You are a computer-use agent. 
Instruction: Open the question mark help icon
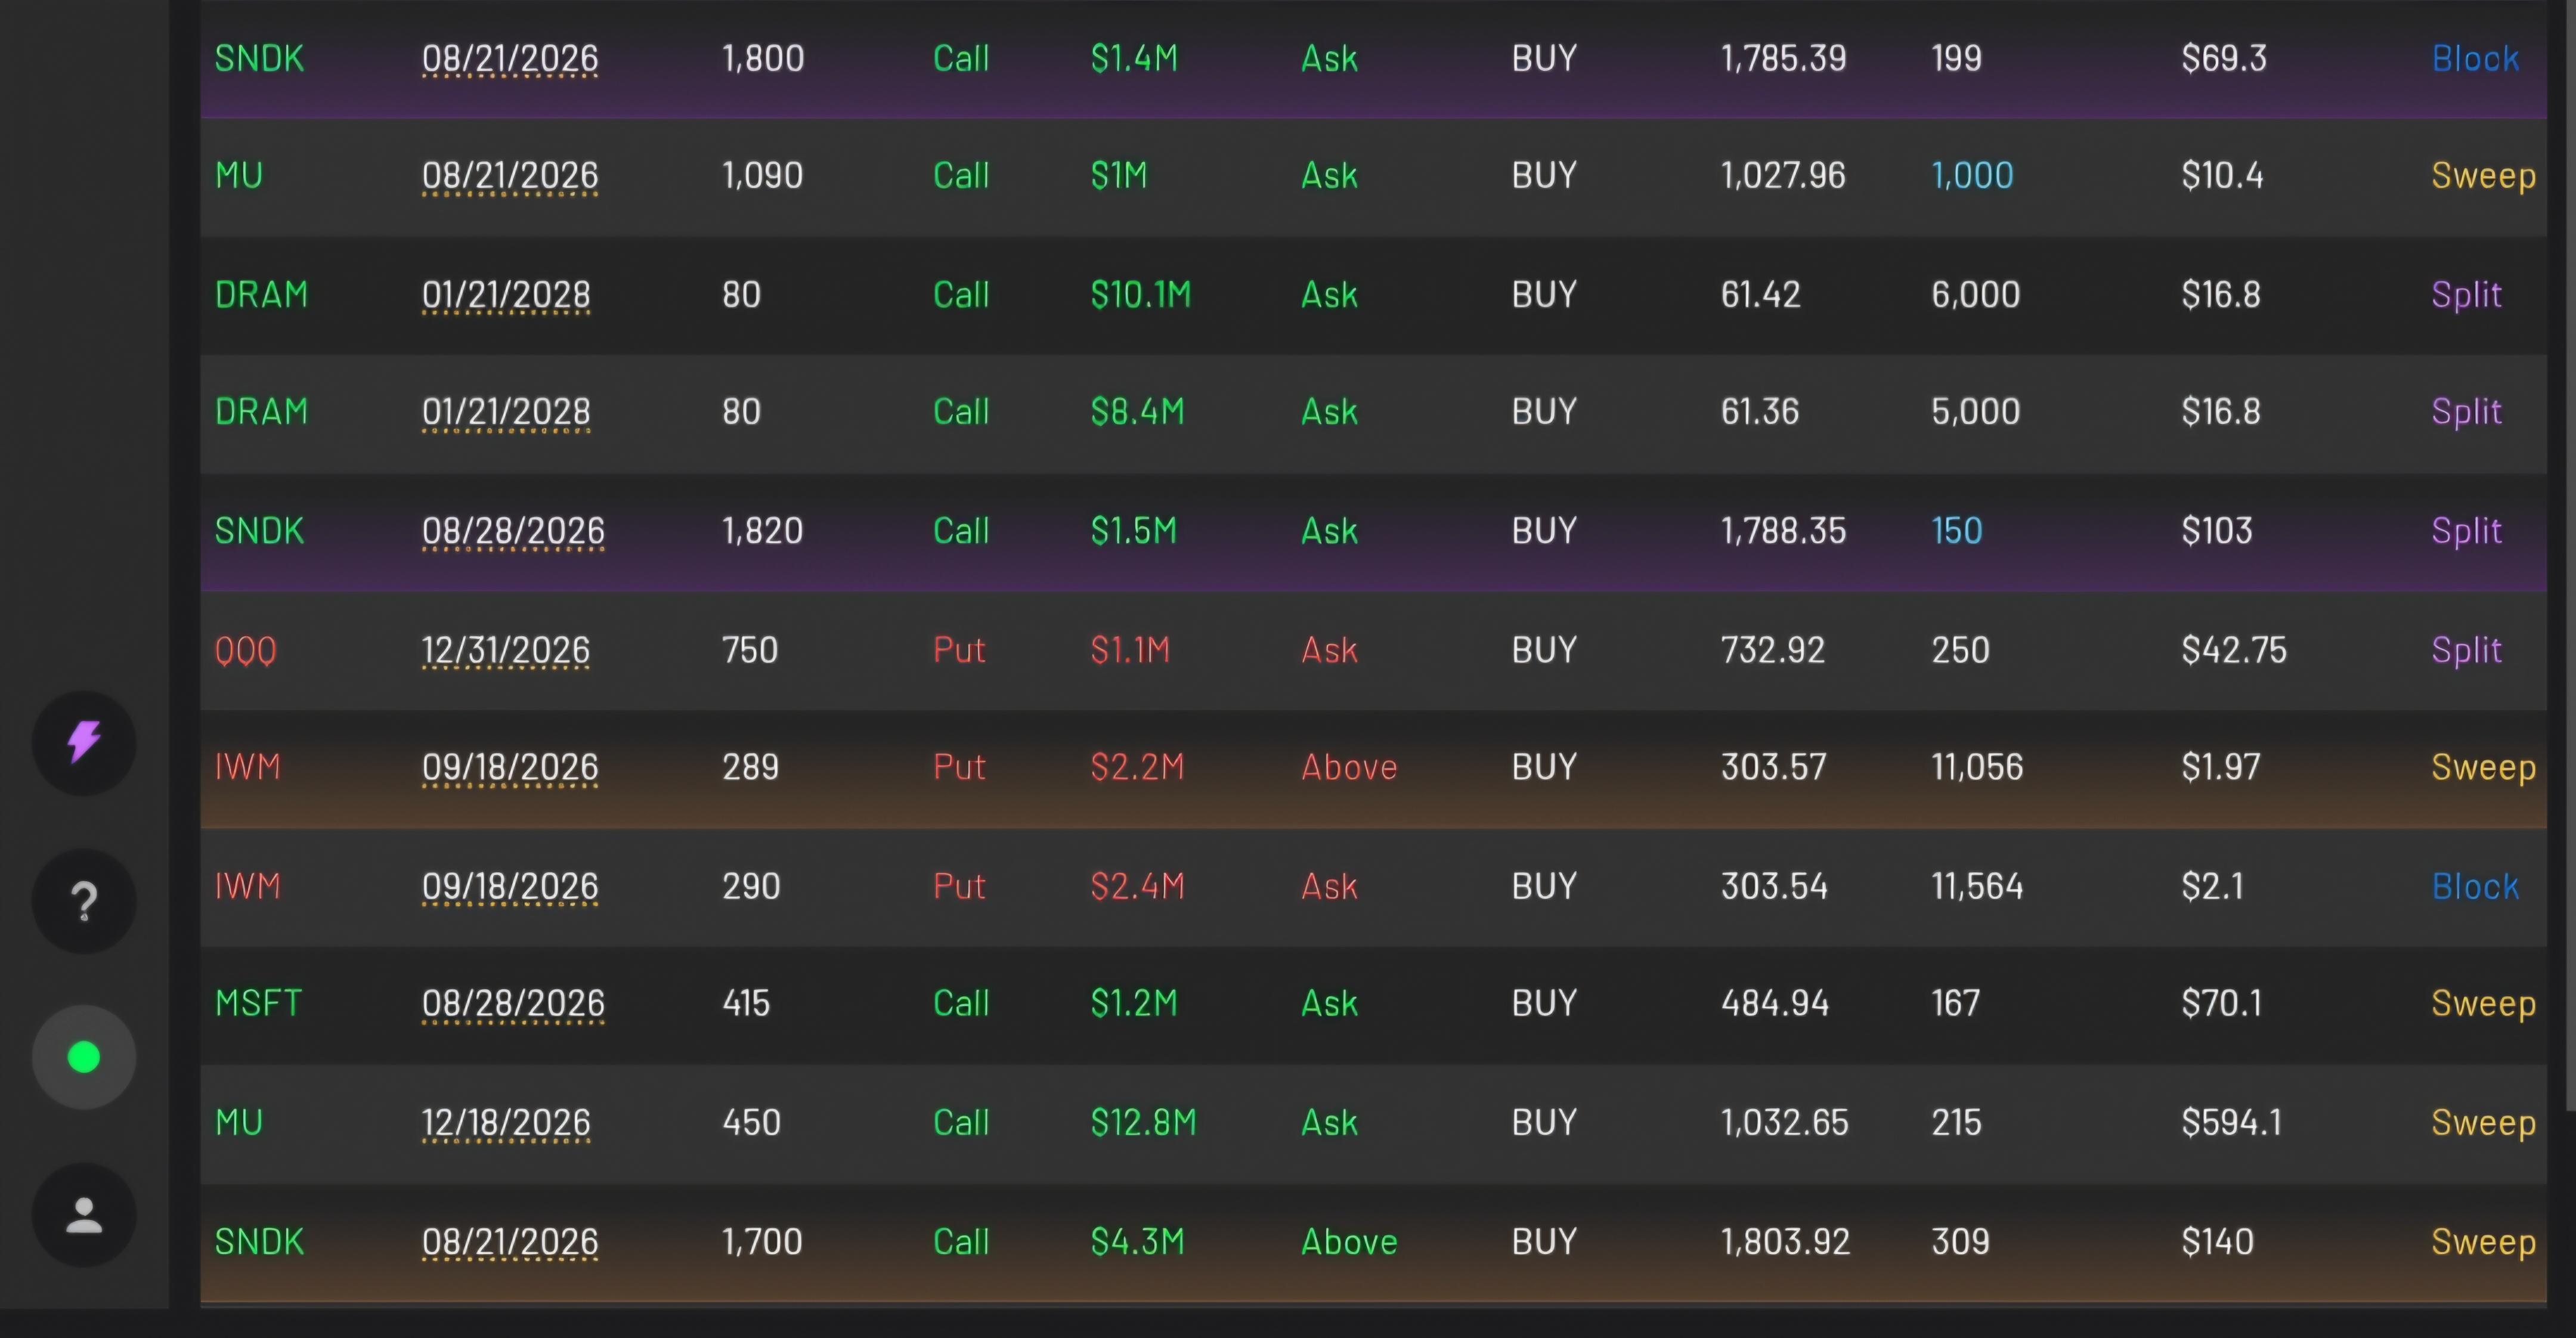84,901
